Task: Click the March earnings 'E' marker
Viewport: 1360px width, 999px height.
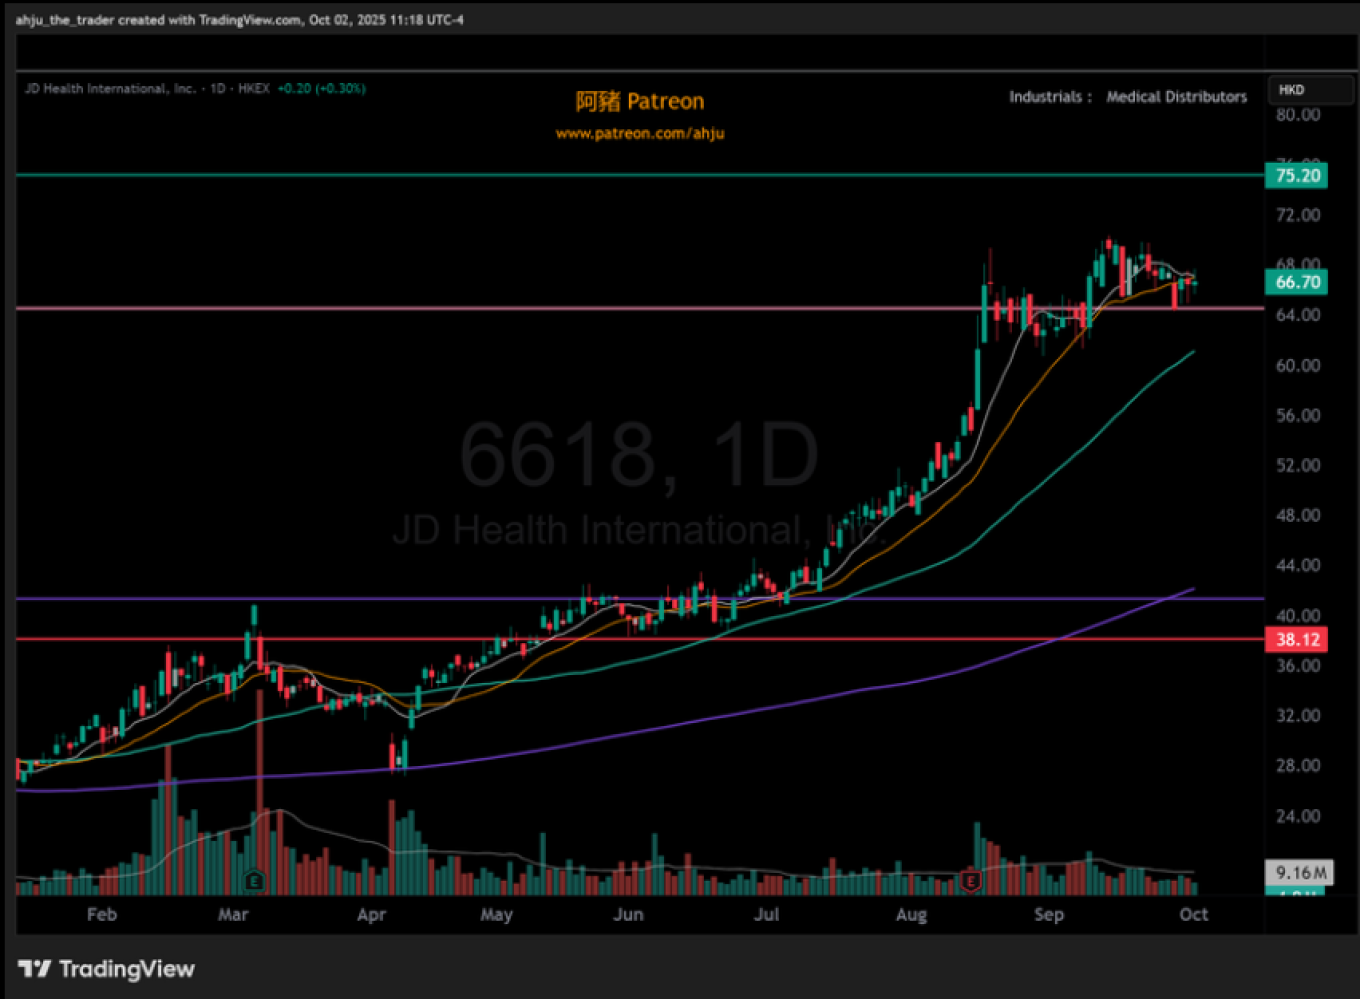Action: 254,881
